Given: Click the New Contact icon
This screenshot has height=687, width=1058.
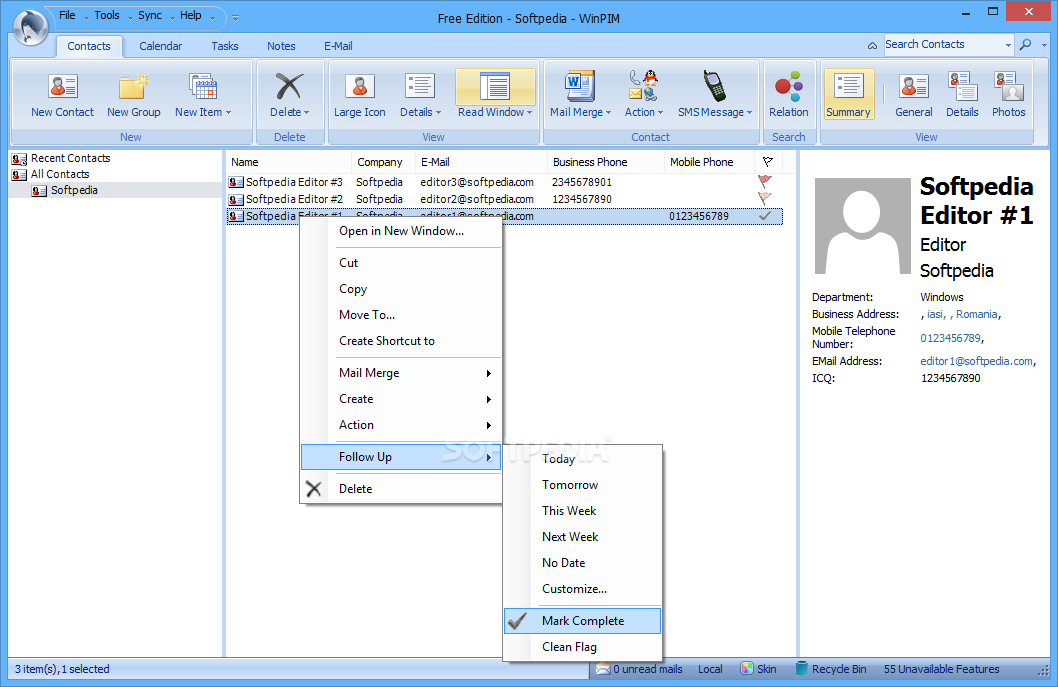Looking at the screenshot, I should pos(63,86).
